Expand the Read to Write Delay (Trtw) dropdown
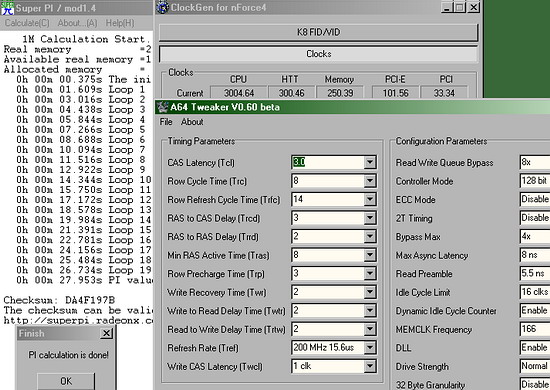550x390 pixels. tap(370, 329)
